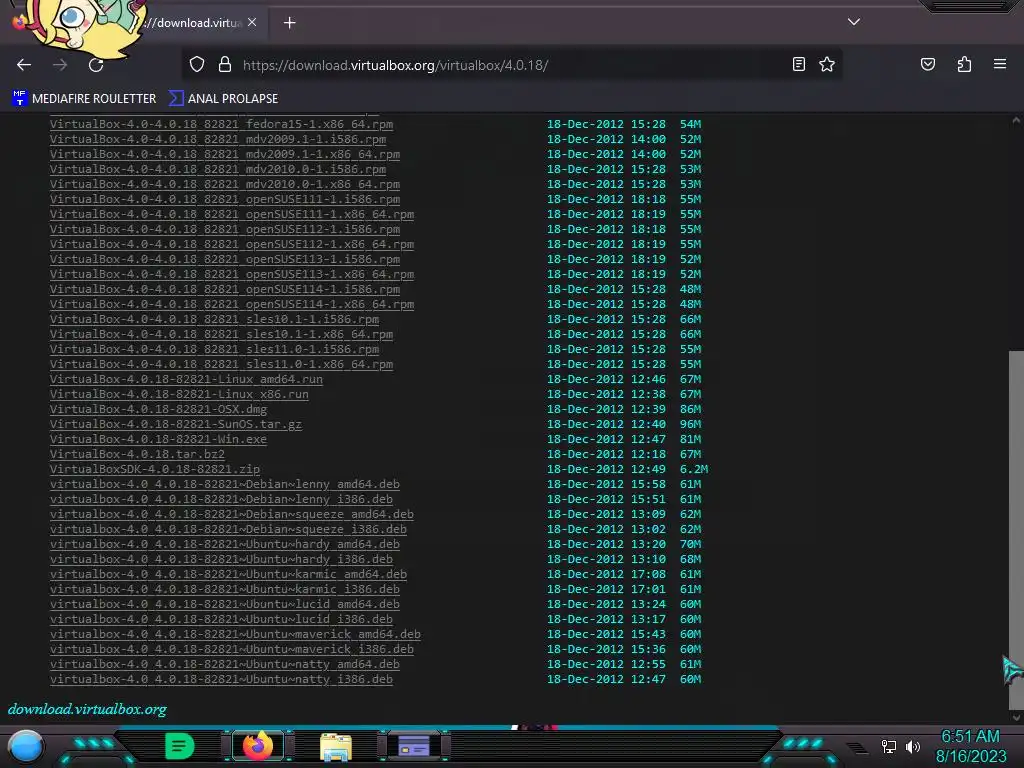Viewport: 1024px width, 768px height.
Task: Open the Debian~lenny_amd64.deb link
Action: tap(225, 485)
